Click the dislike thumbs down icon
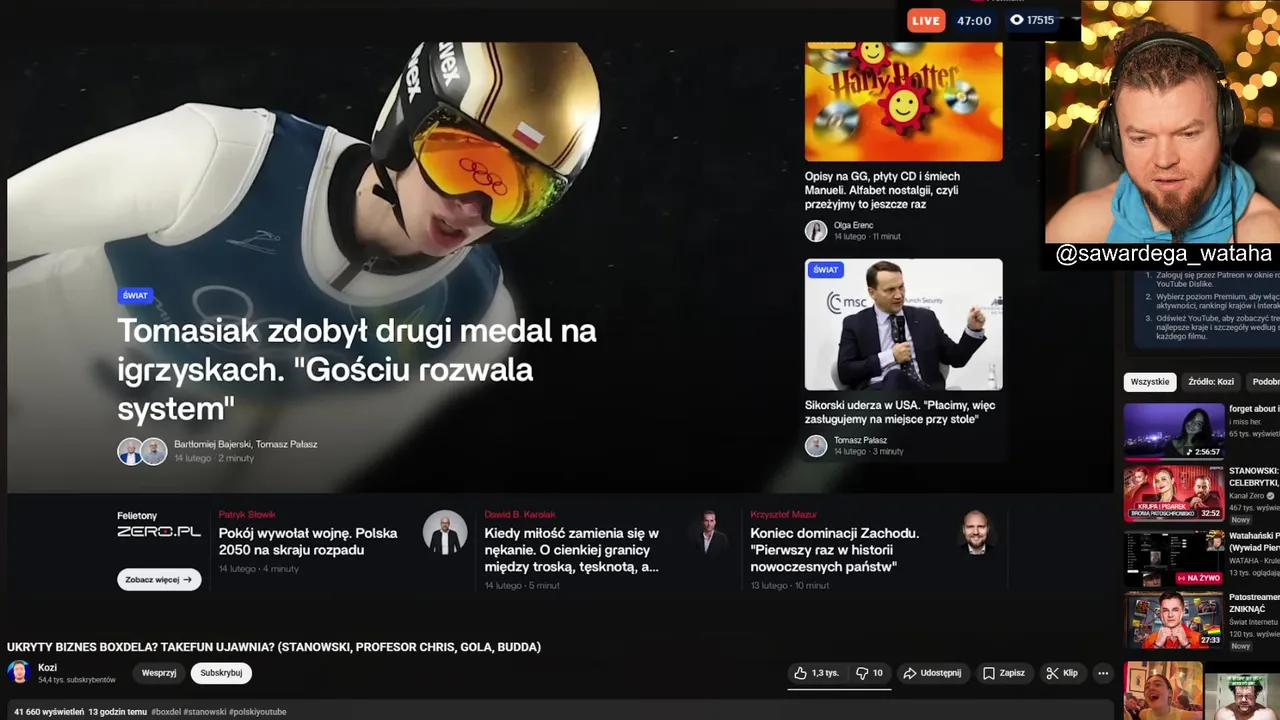 [862, 673]
